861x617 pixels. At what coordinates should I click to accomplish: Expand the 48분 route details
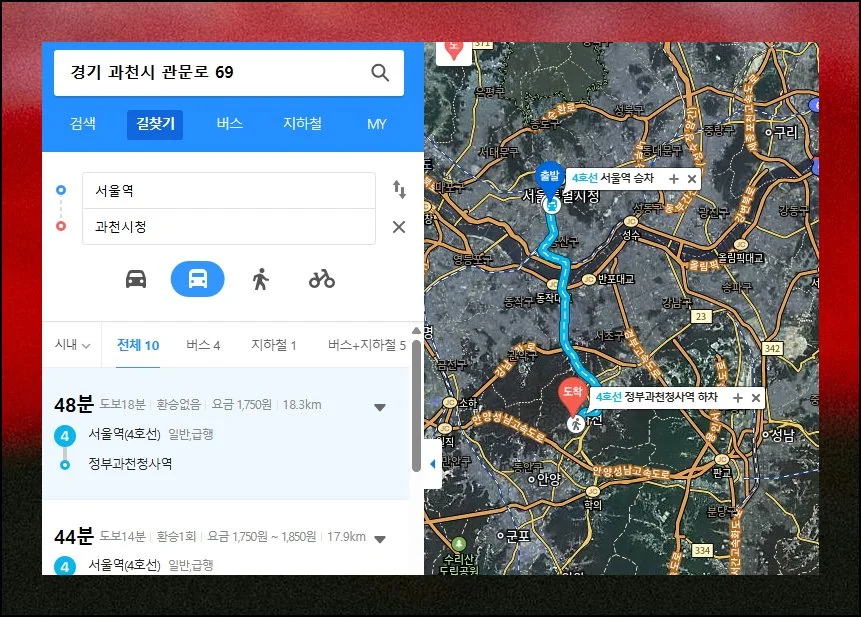coord(380,407)
